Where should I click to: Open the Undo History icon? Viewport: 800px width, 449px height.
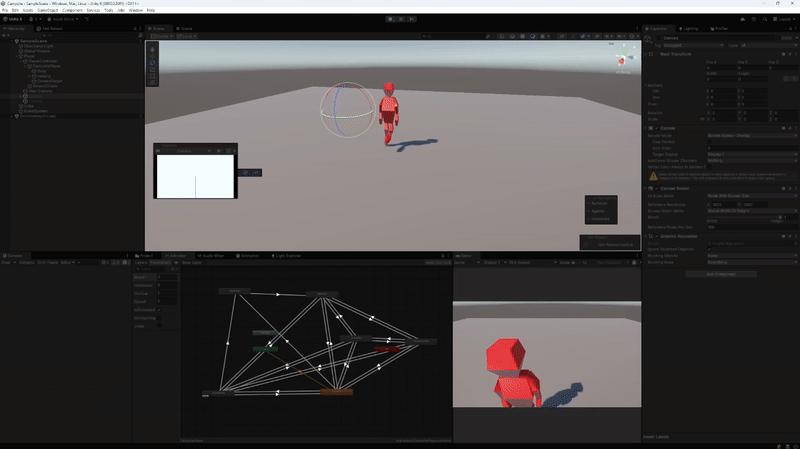[754, 19]
